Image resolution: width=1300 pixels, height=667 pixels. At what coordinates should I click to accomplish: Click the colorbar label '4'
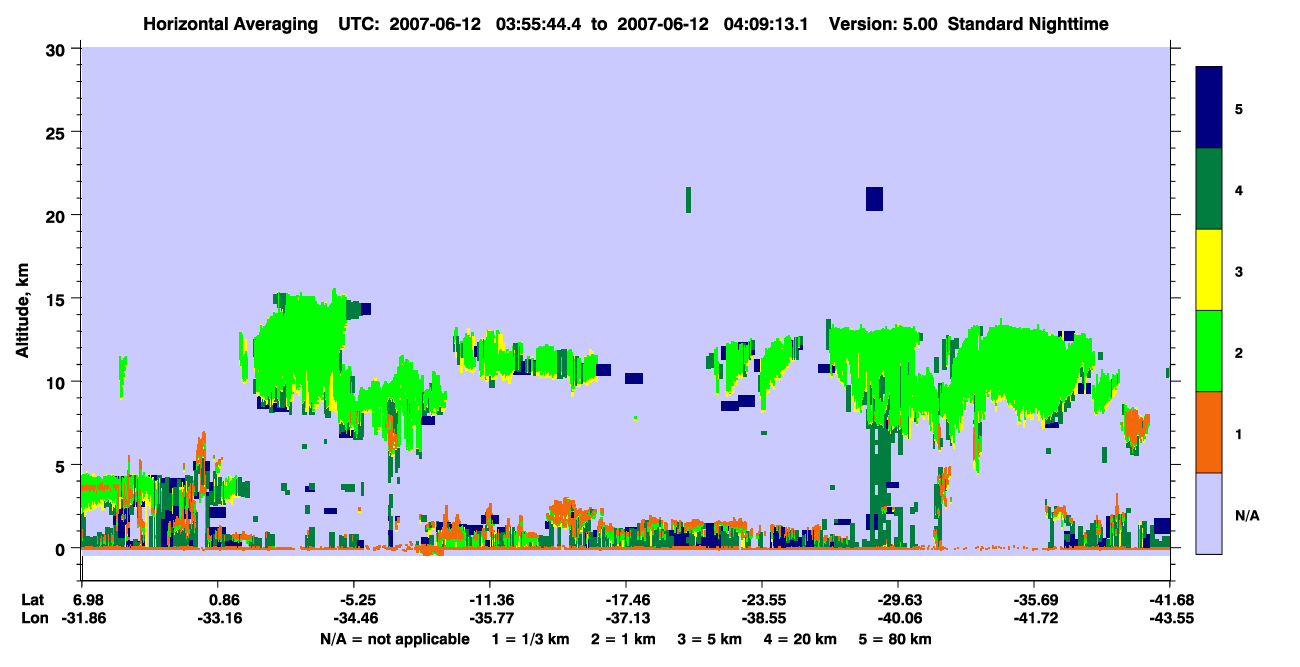[x=1238, y=190]
